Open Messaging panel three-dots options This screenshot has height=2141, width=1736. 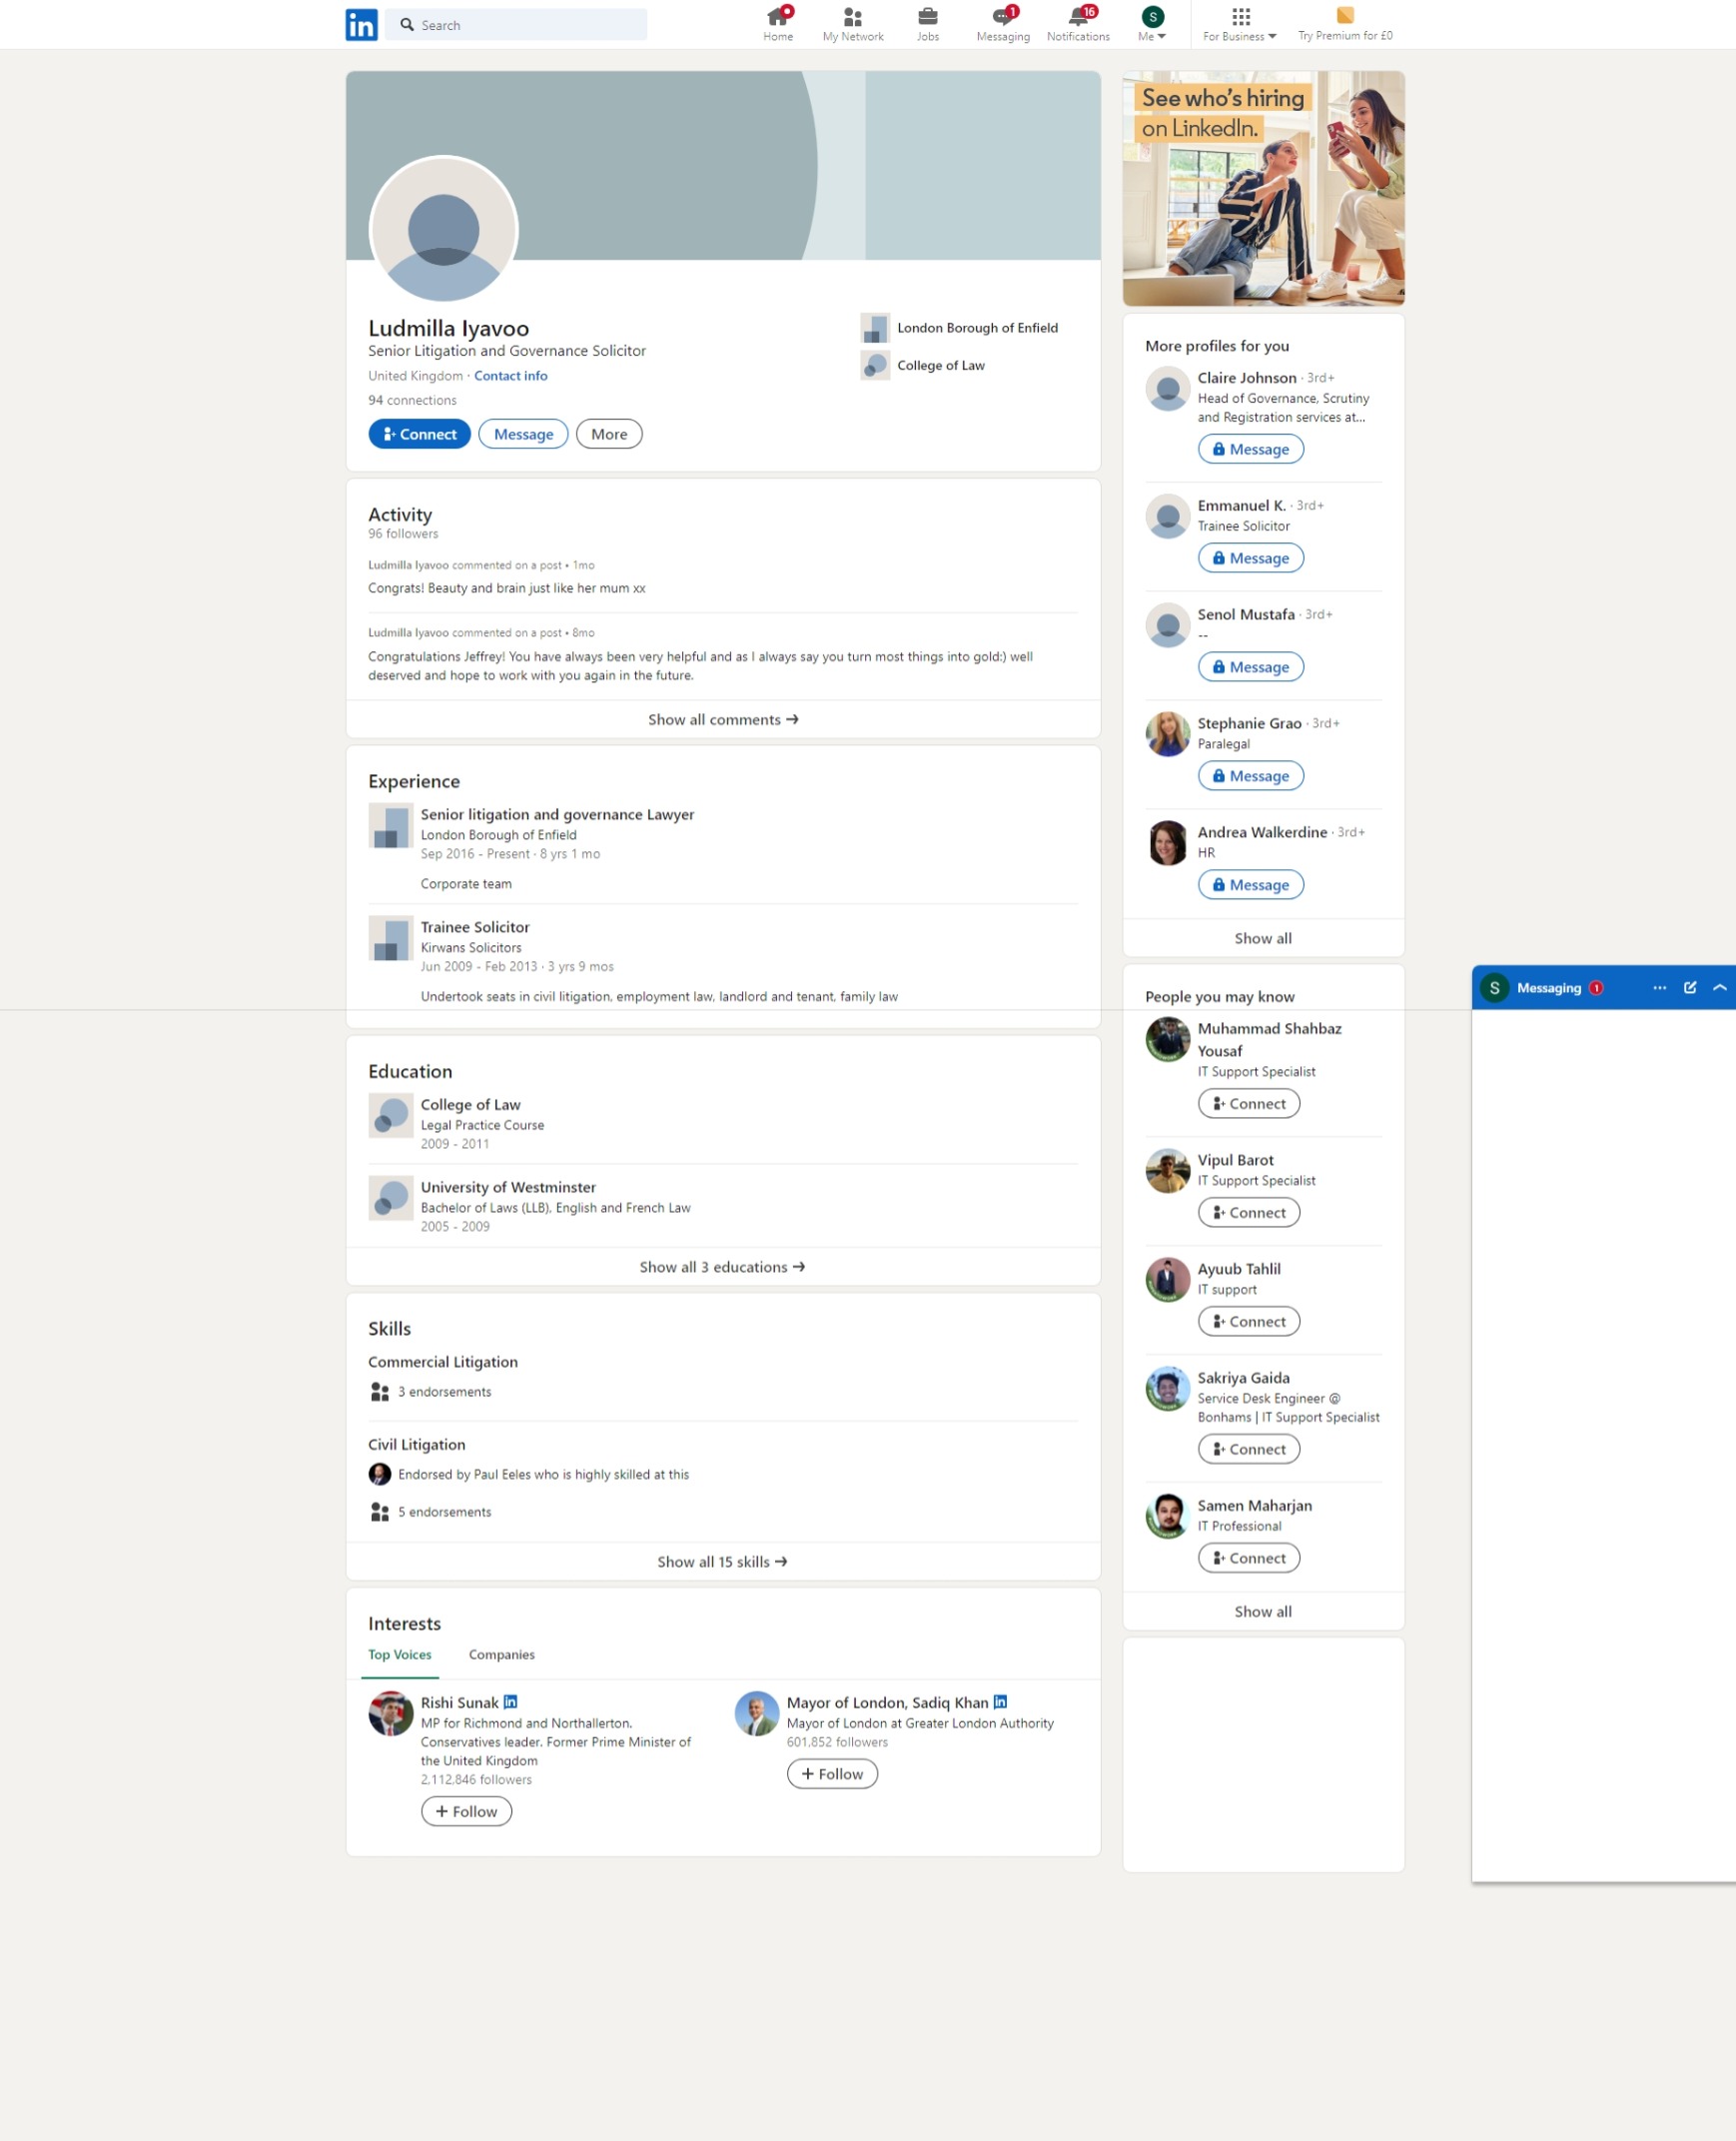tap(1660, 988)
